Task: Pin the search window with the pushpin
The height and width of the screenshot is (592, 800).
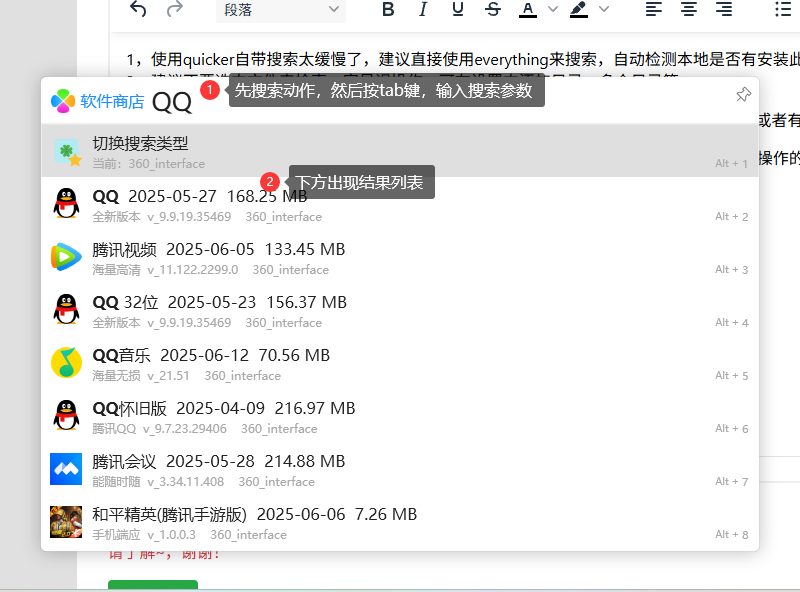Action: pos(743,94)
